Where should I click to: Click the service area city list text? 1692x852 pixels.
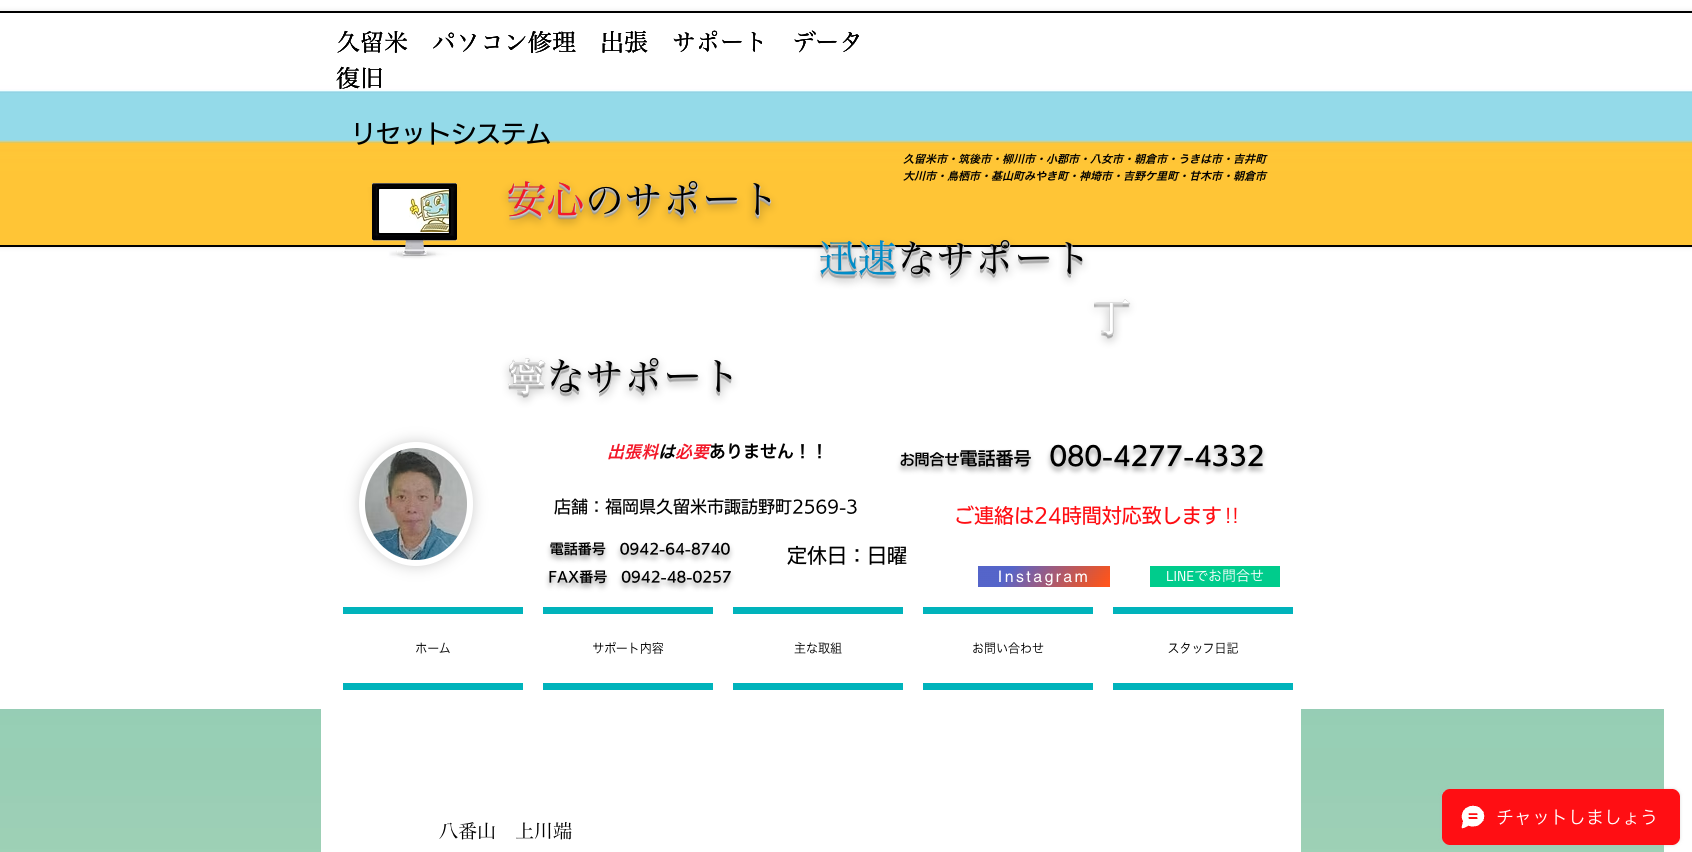1085,167
